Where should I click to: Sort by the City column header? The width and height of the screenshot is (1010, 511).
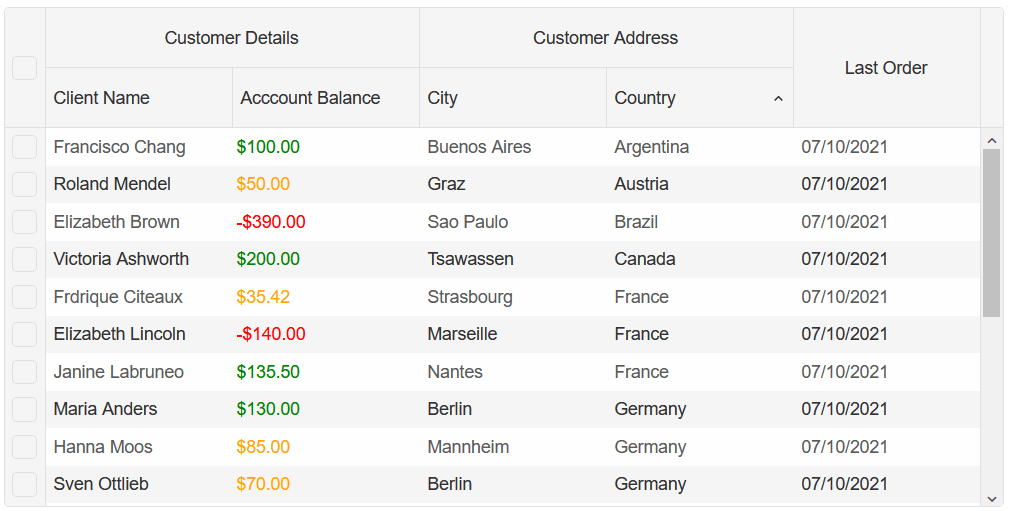[x=513, y=98]
